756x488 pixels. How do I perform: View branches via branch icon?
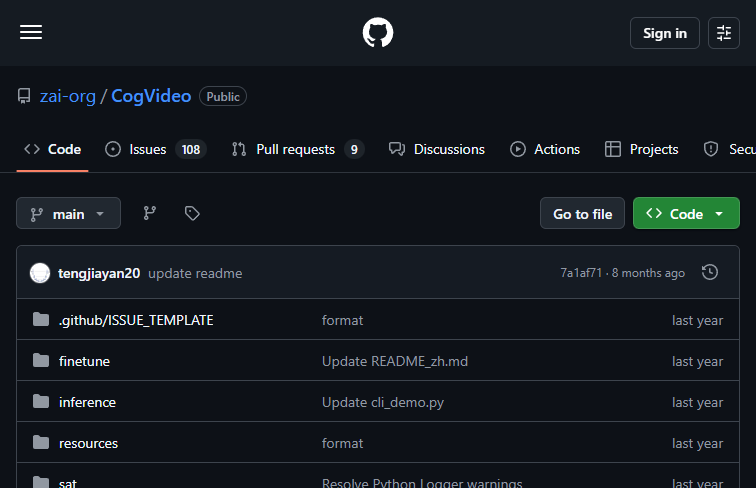tap(149, 213)
